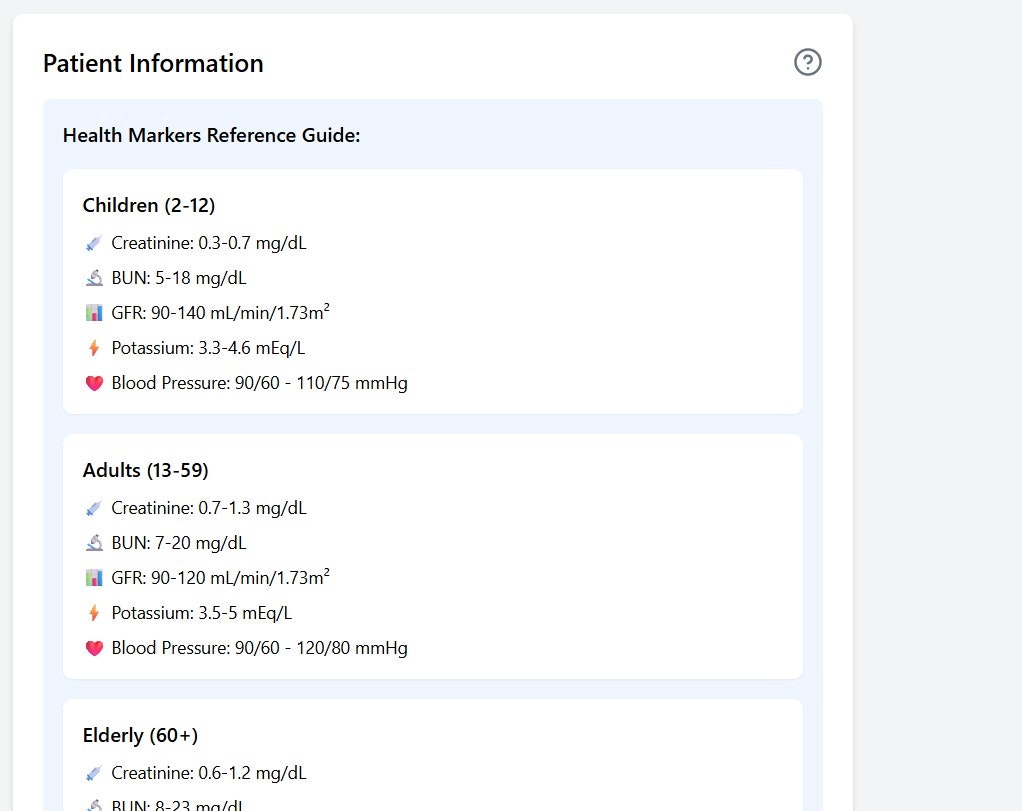Viewport: 1022px width, 811px height.
Task: Select text Creatinine: 0.7-1.3 mg/dL
Action: pyautogui.click(x=209, y=508)
